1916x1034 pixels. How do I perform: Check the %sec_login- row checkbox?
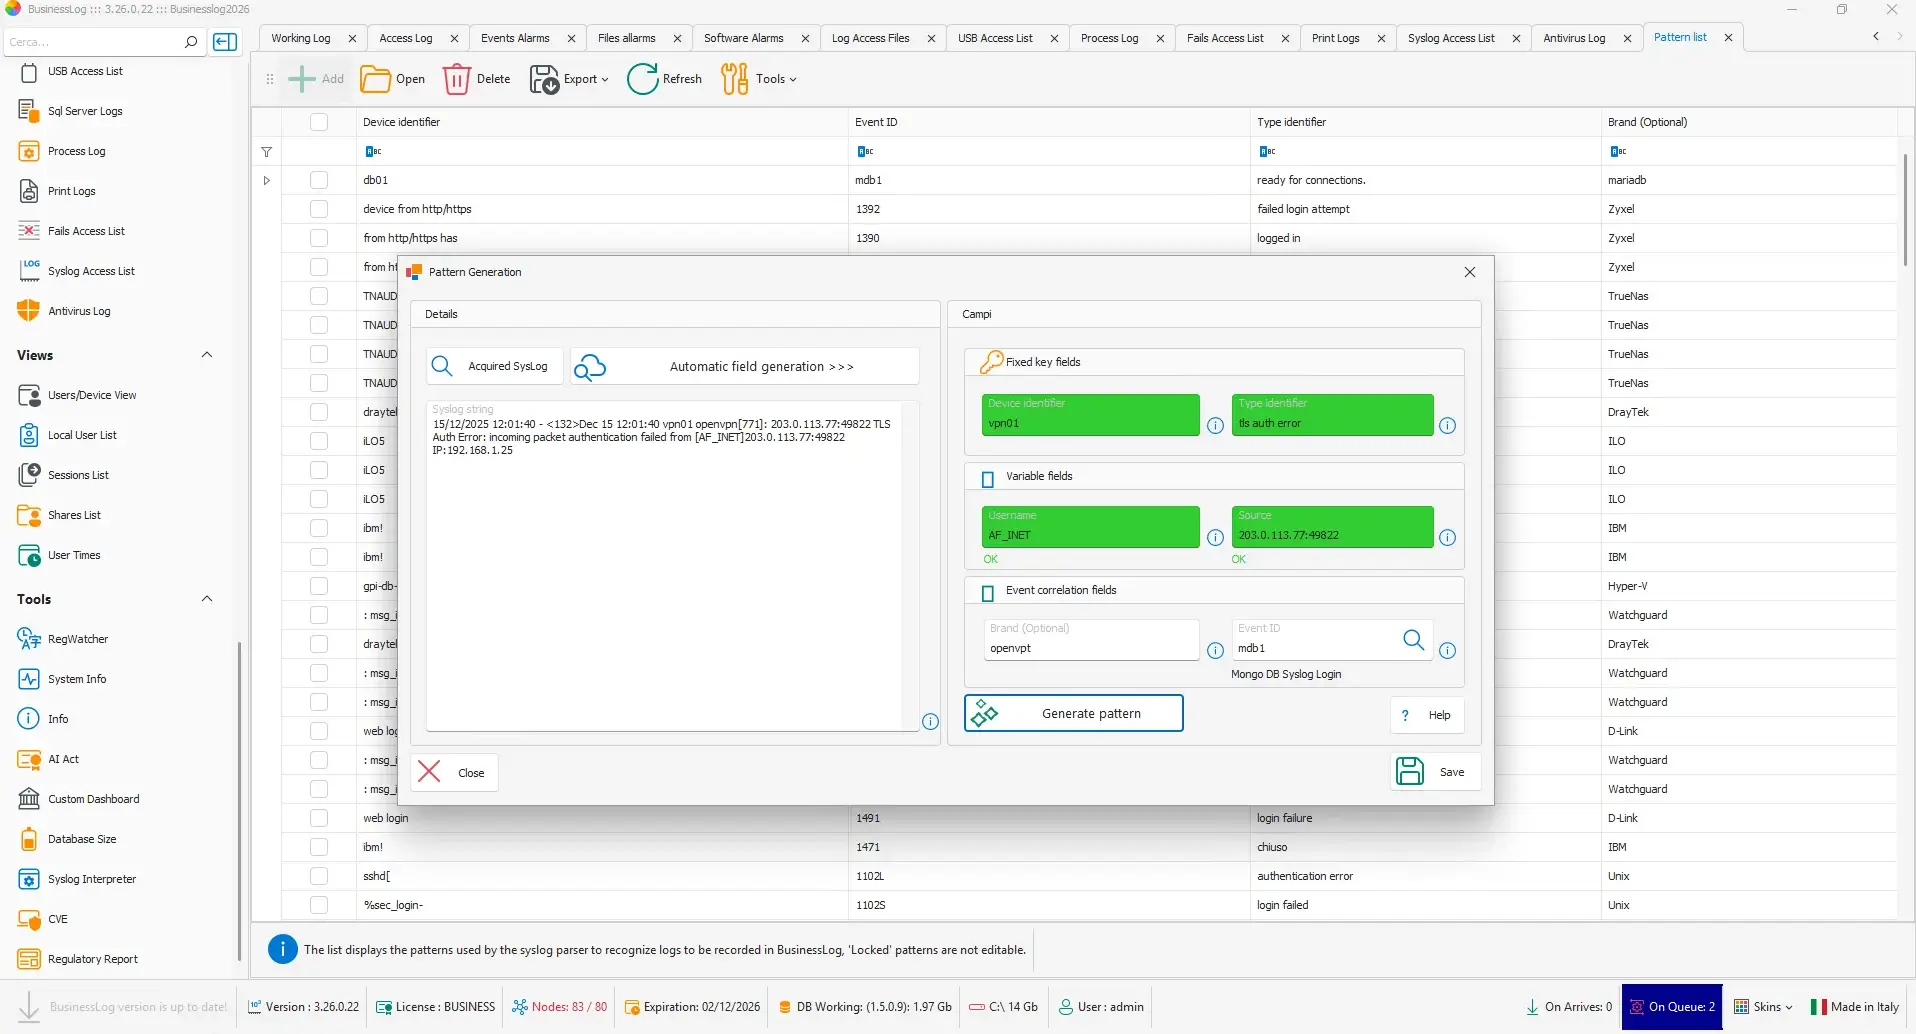319,905
